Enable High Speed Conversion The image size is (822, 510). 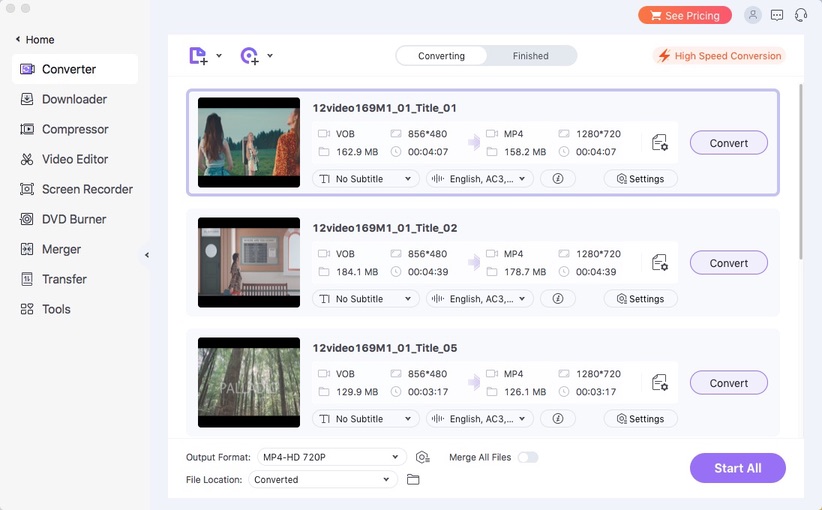pos(719,56)
